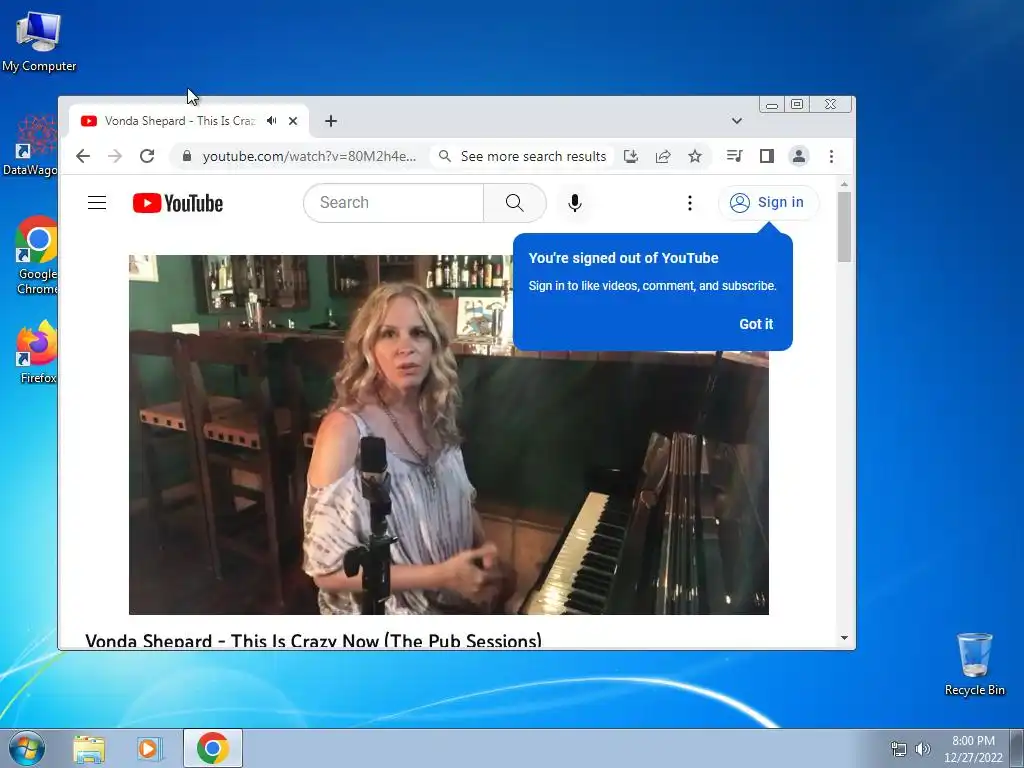This screenshot has height=768, width=1024.
Task: Click the browser forward arrow
Action: (x=115, y=156)
